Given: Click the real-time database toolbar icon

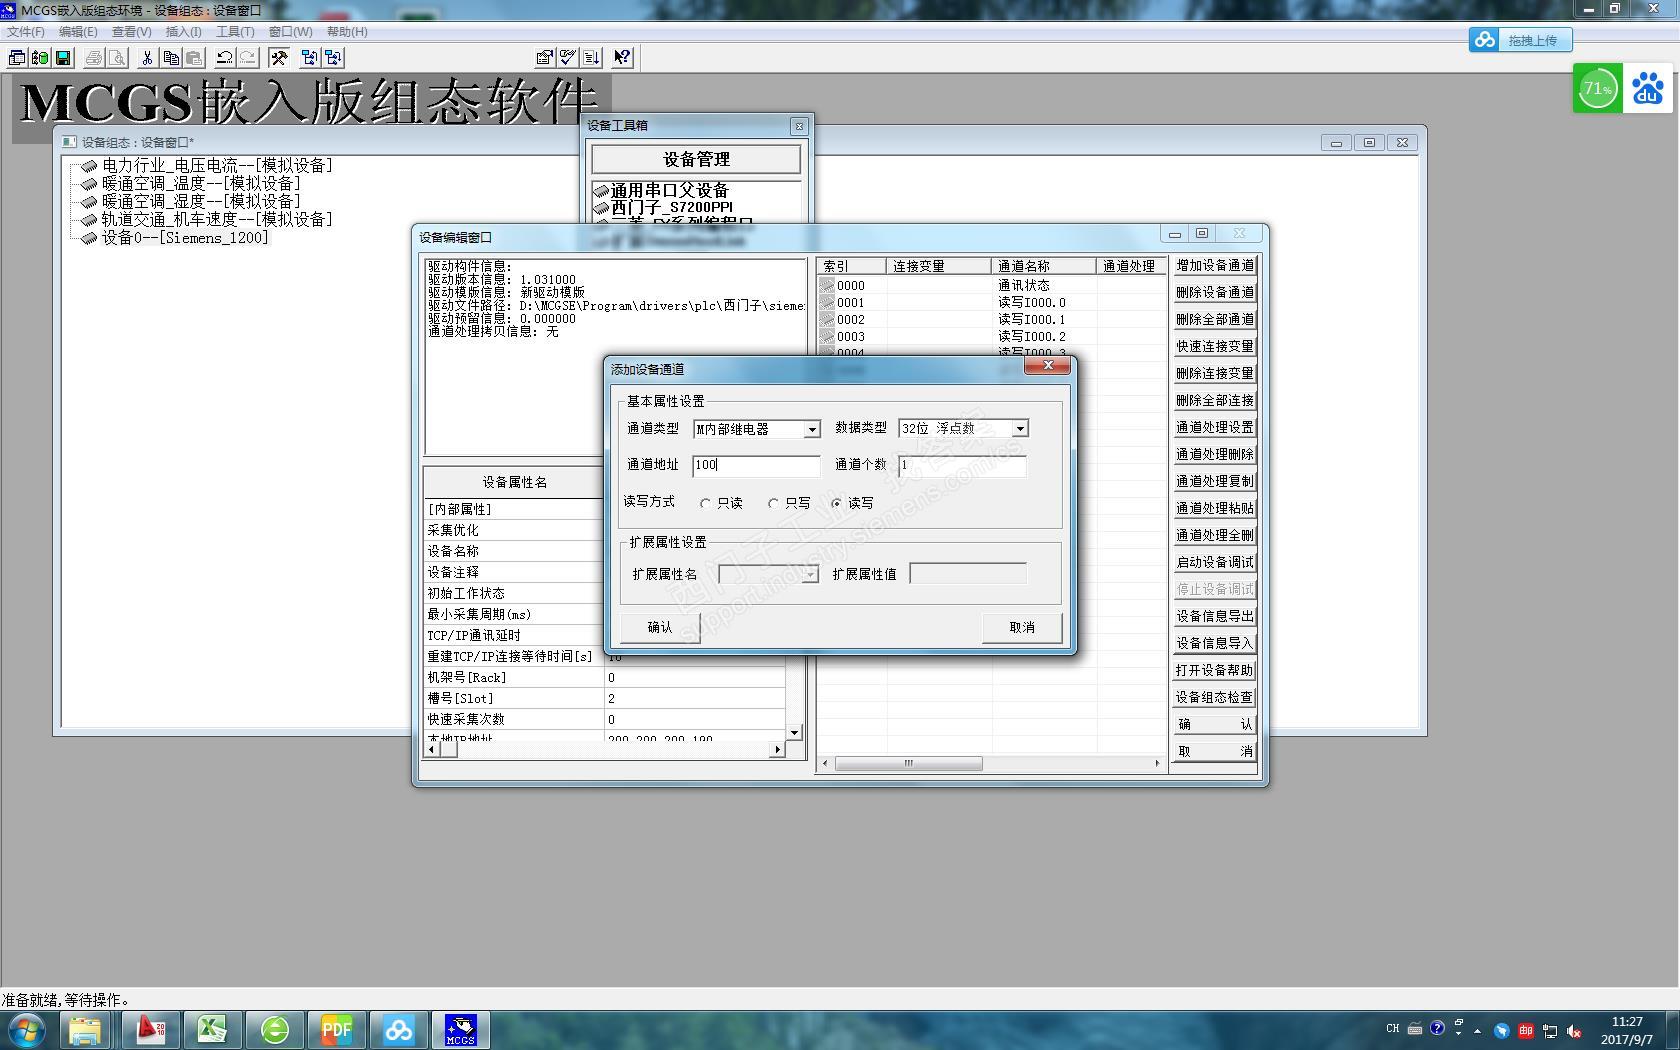Looking at the screenshot, I should click(40, 58).
